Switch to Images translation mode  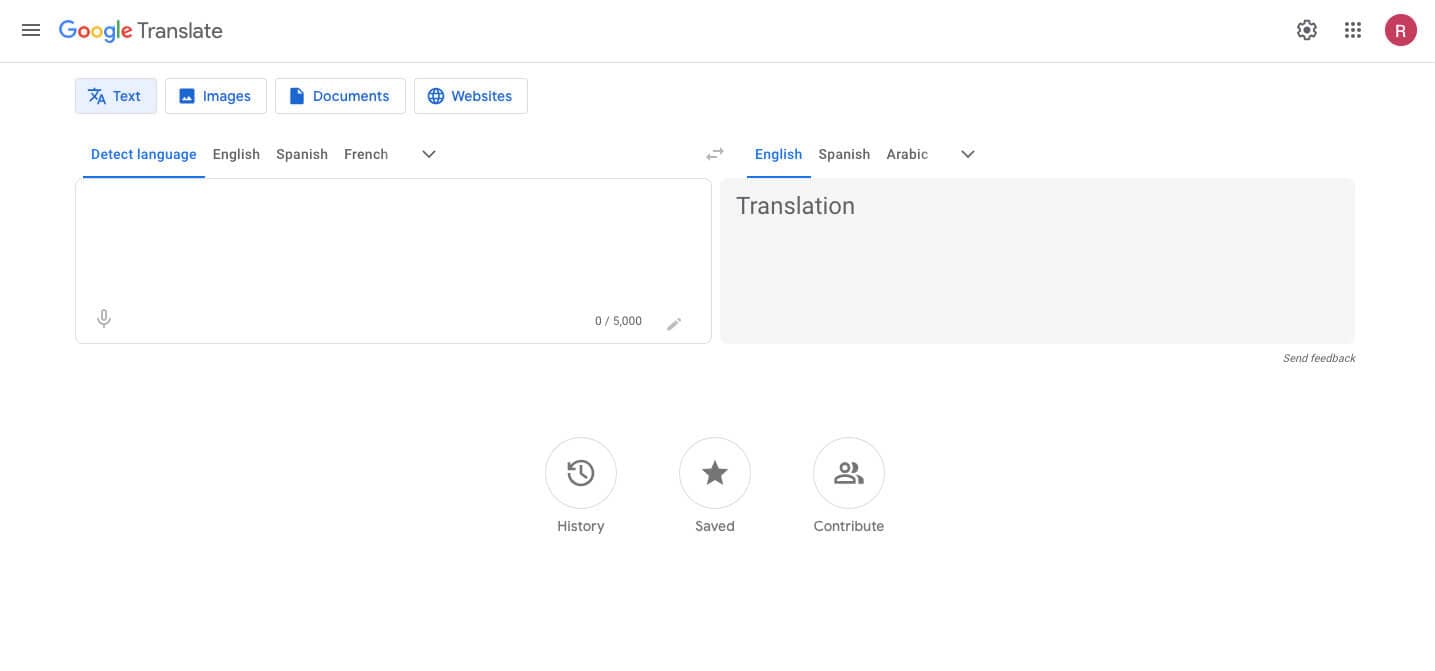pyautogui.click(x=216, y=96)
